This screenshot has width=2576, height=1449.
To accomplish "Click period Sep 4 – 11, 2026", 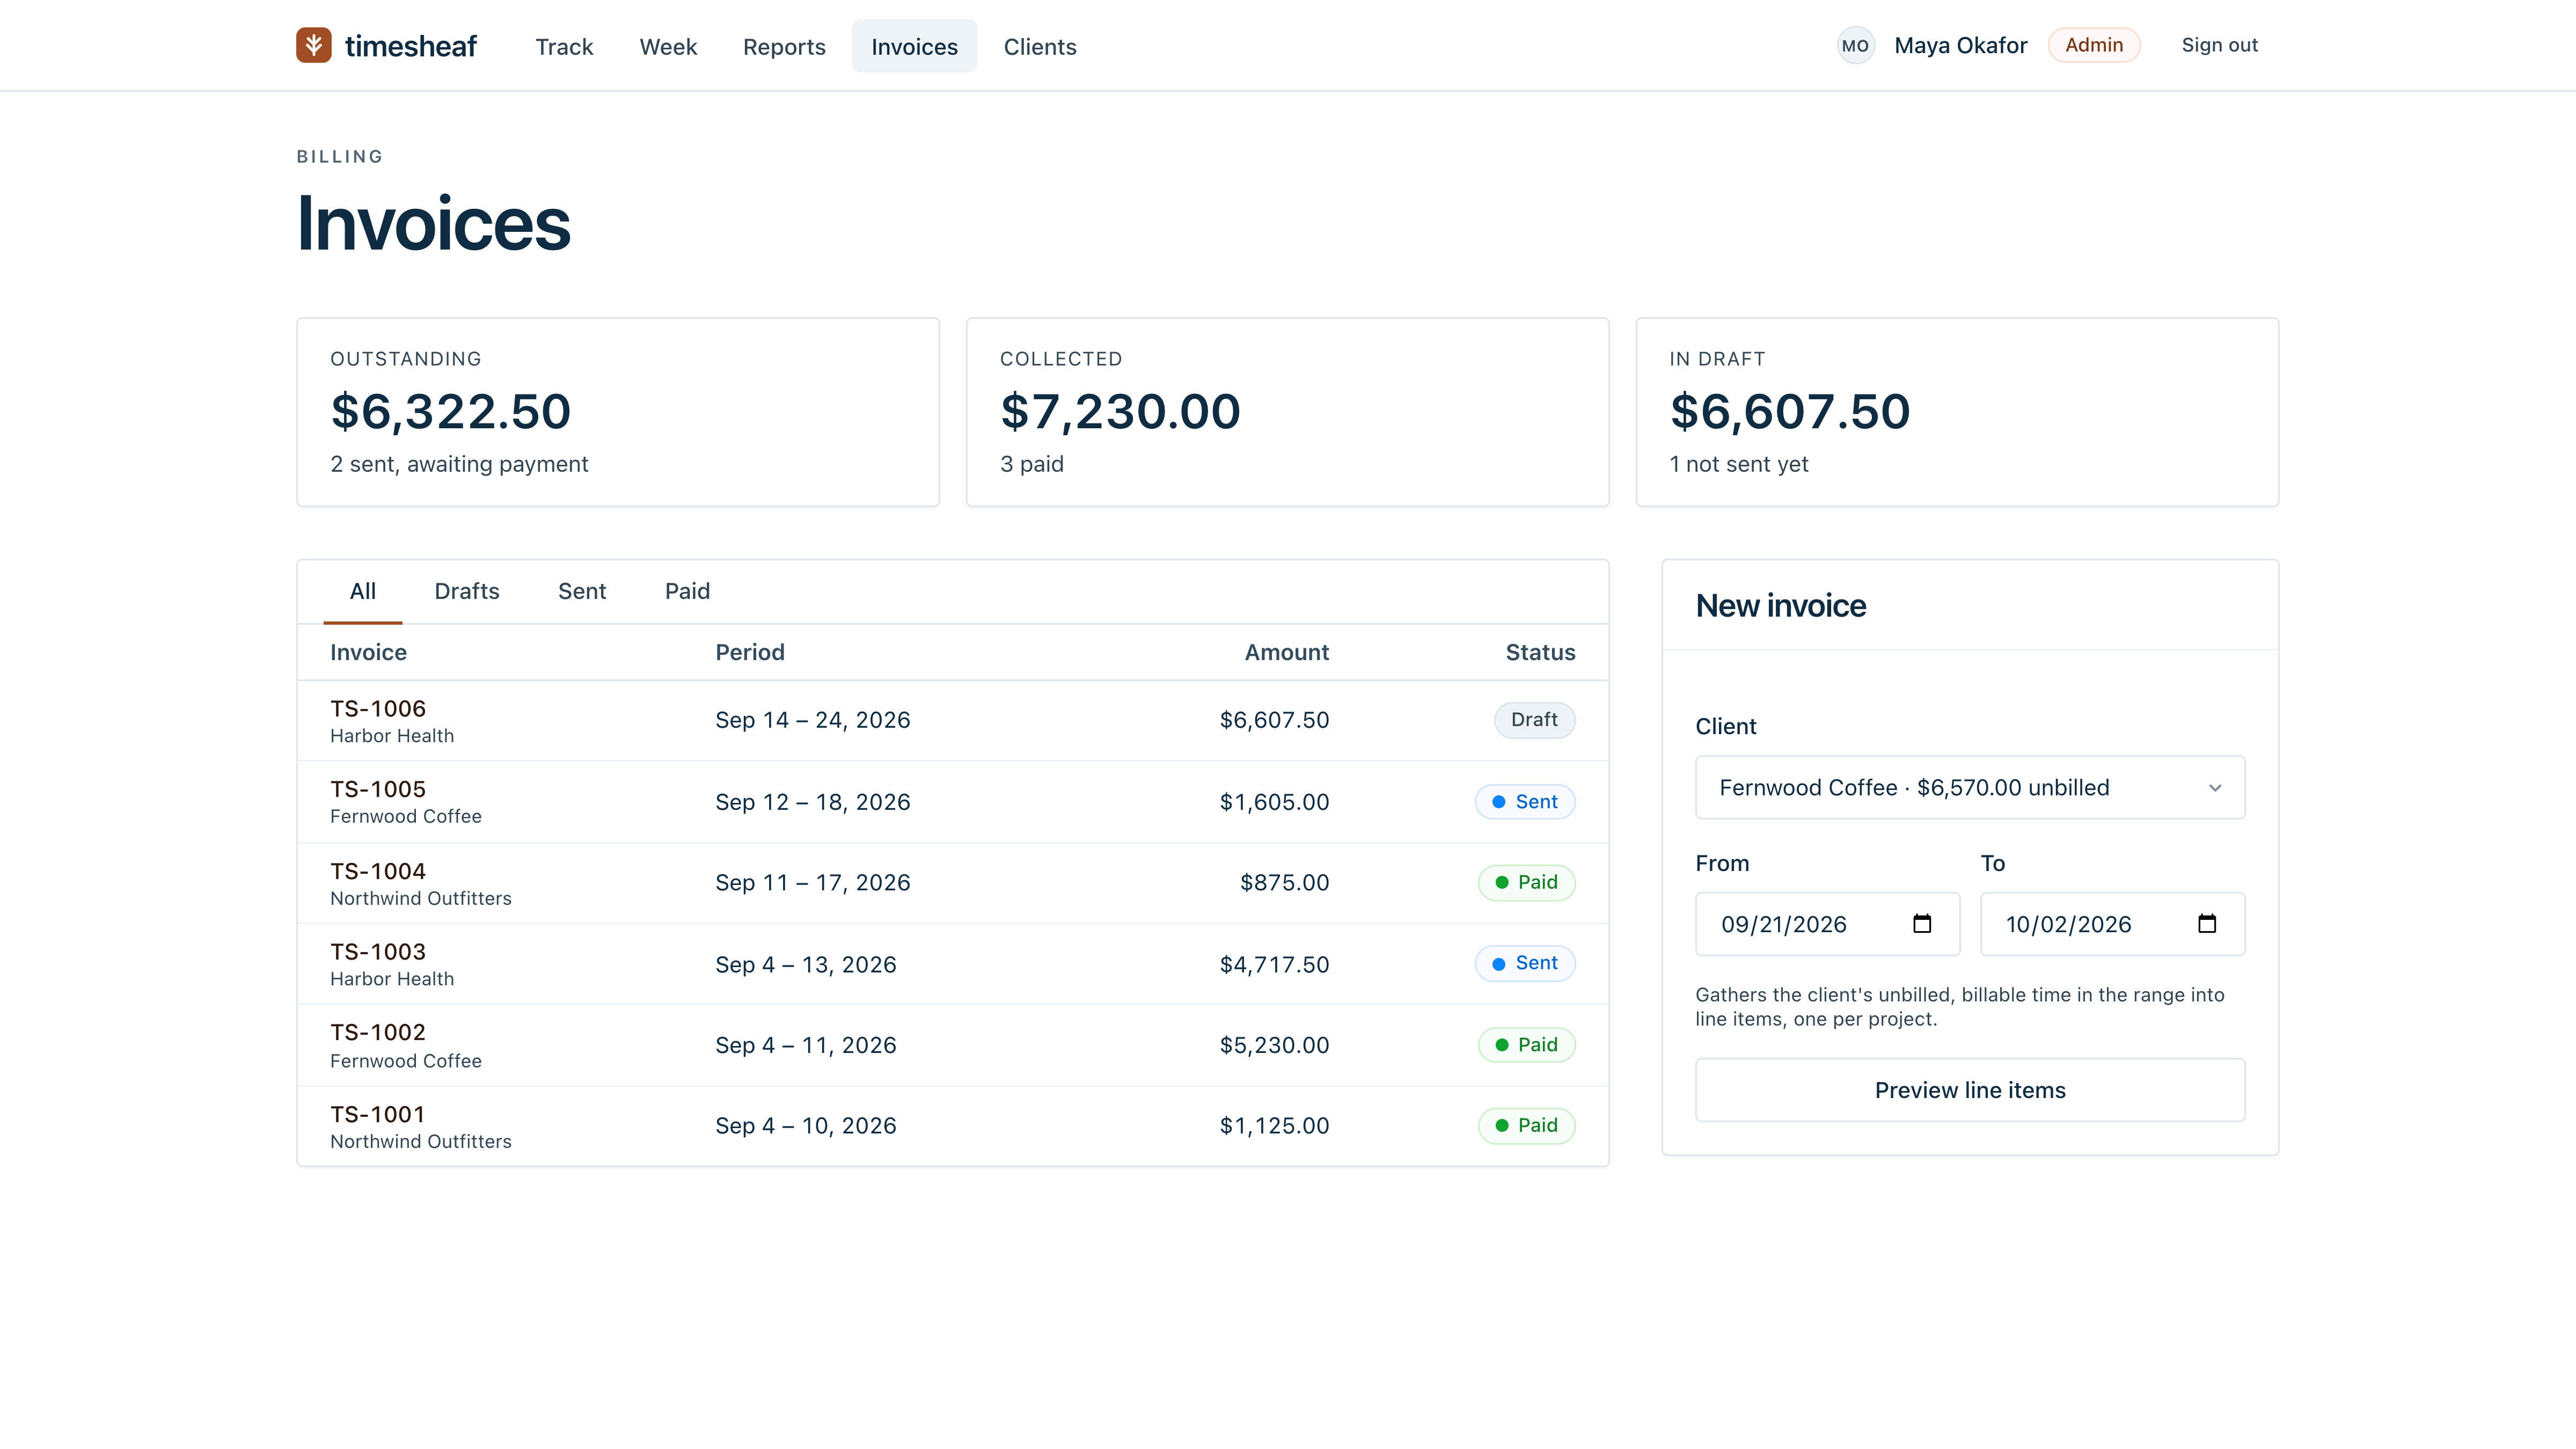I will (805, 1045).
